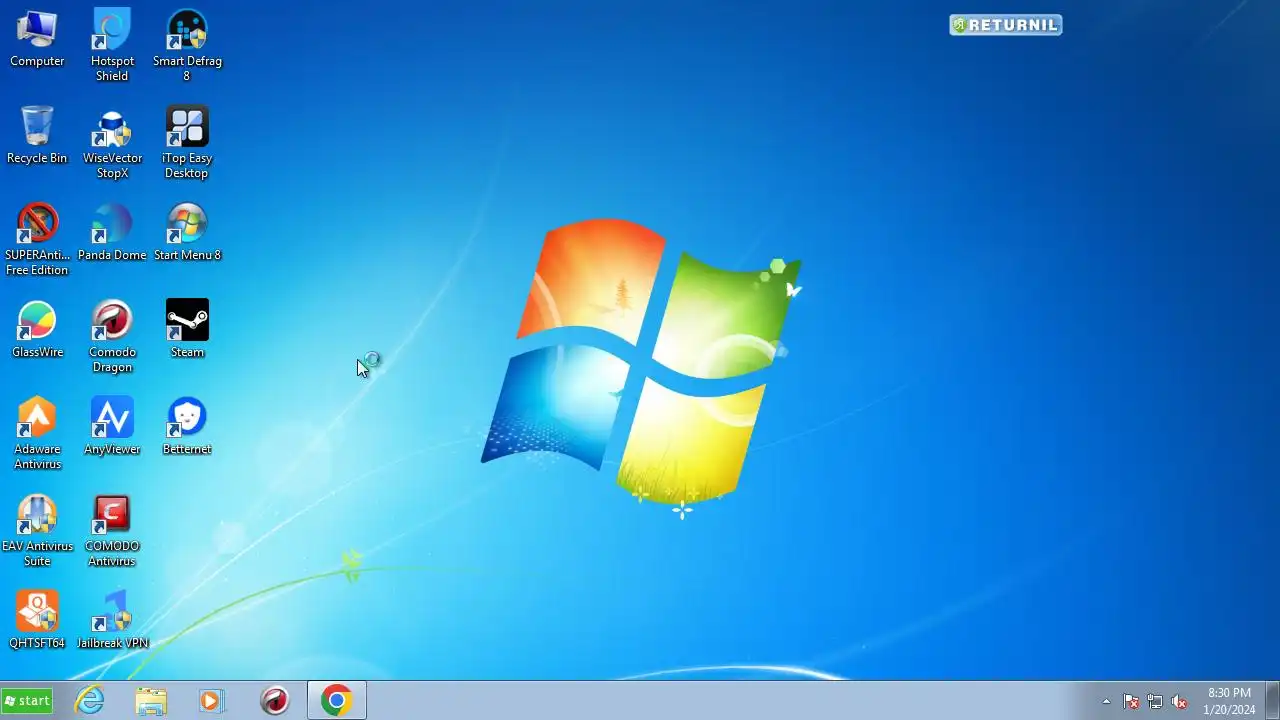The image size is (1280, 720).
Task: Click Show desktop button at taskbar end
Action: pyautogui.click(x=1273, y=701)
